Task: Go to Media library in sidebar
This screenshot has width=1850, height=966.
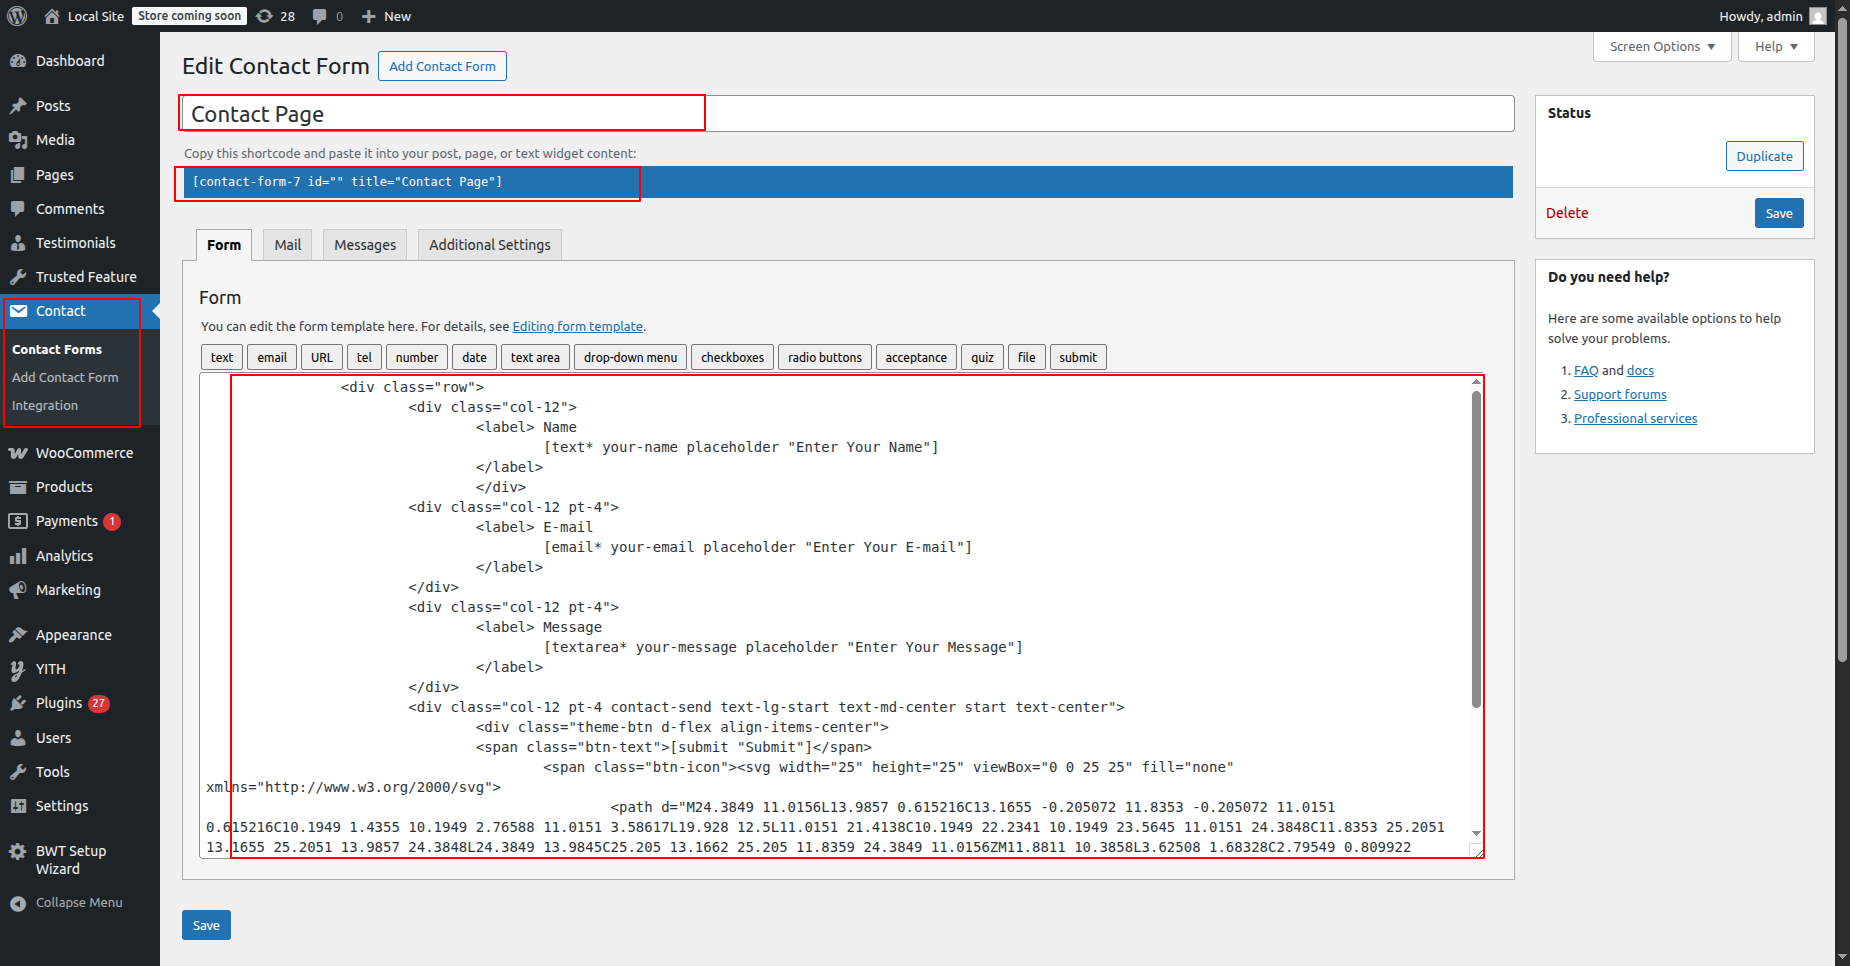Action: click(55, 140)
